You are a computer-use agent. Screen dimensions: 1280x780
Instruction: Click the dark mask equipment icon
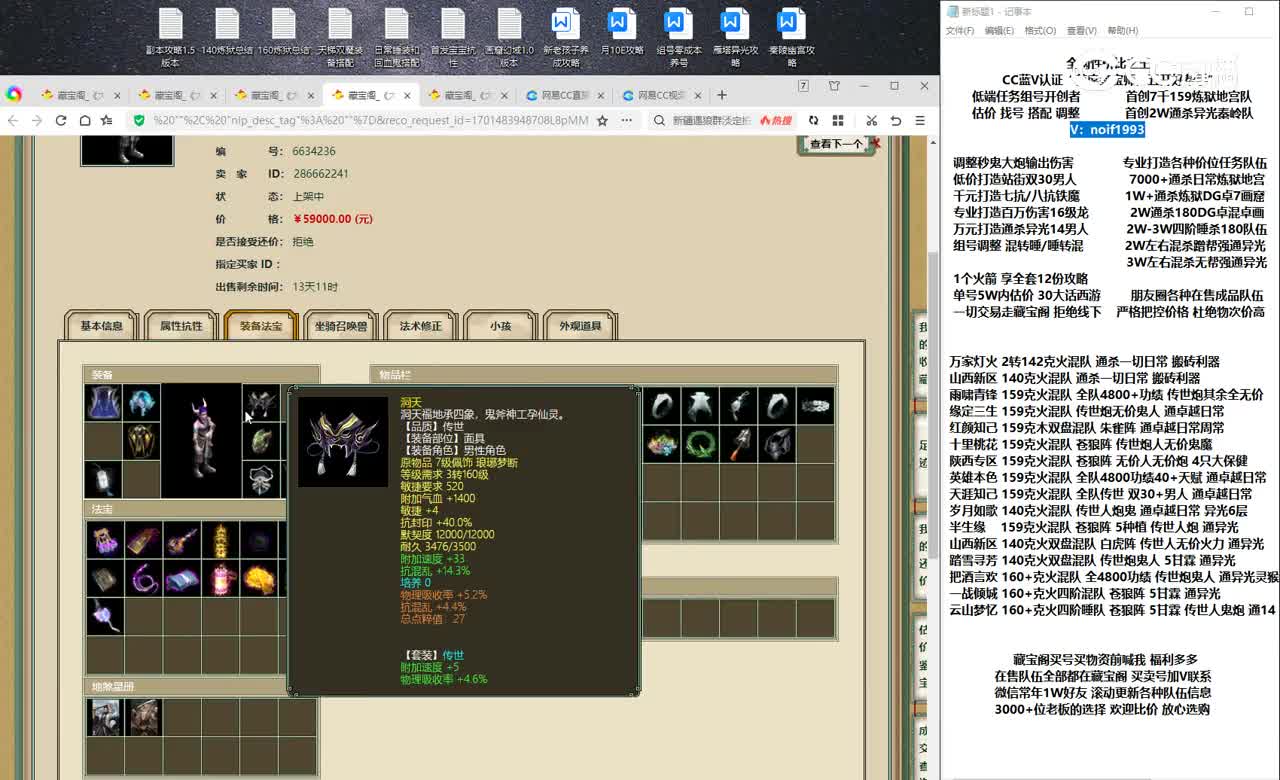point(260,403)
